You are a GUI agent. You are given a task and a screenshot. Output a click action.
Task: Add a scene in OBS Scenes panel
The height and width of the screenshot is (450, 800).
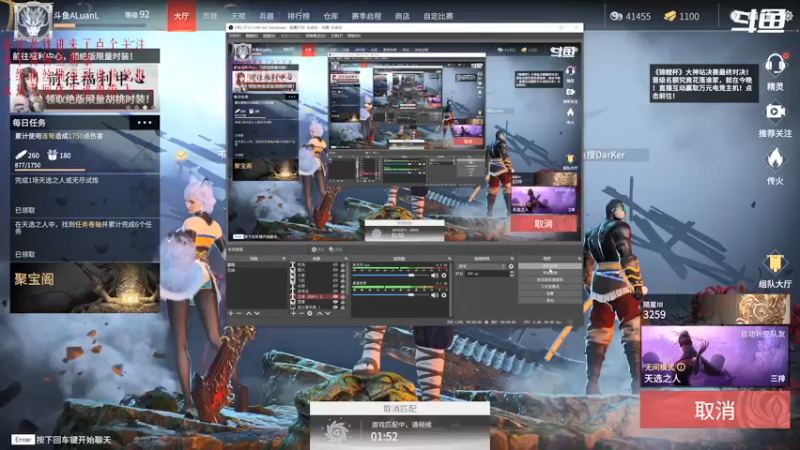pyautogui.click(x=231, y=313)
